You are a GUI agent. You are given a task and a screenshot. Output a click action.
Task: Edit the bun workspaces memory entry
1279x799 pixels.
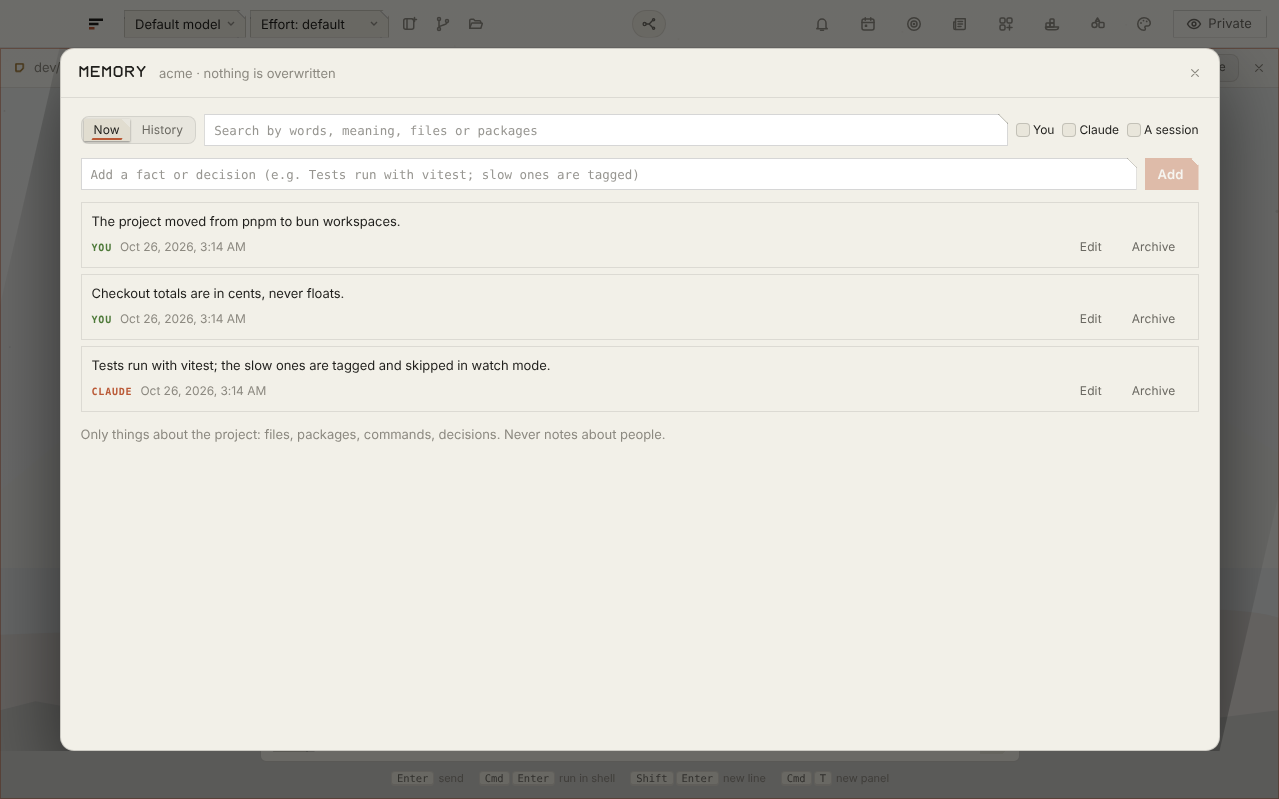click(x=1090, y=247)
